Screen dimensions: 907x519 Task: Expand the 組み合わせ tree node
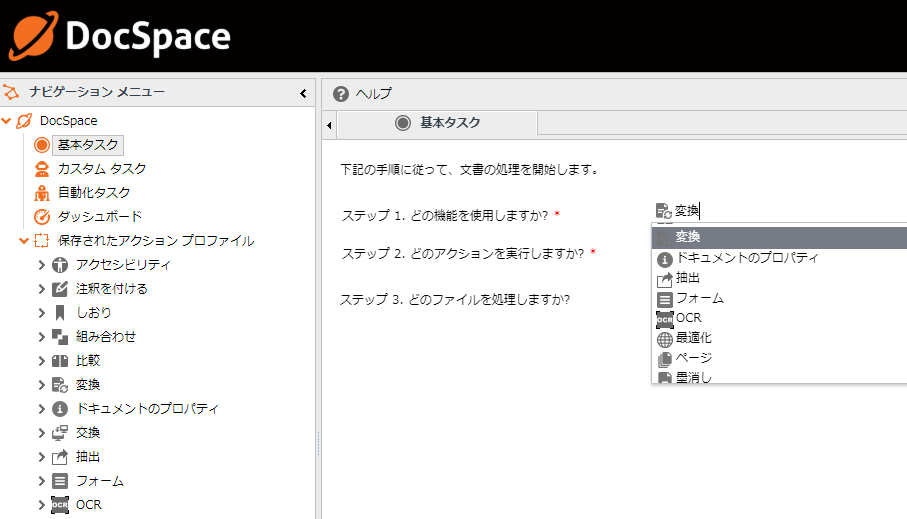pos(42,337)
